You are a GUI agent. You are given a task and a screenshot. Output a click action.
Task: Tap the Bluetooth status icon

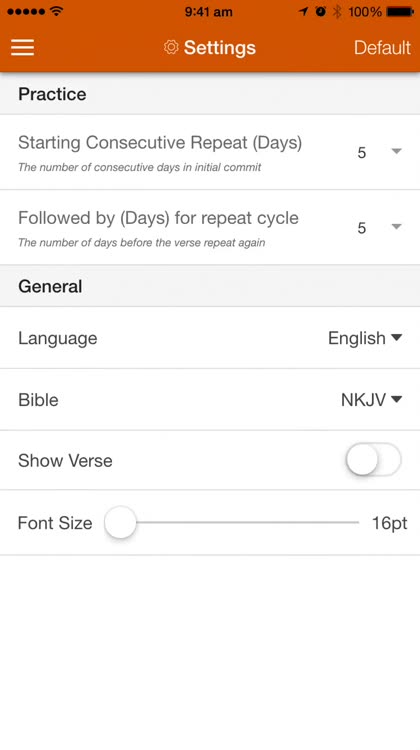coord(337,11)
